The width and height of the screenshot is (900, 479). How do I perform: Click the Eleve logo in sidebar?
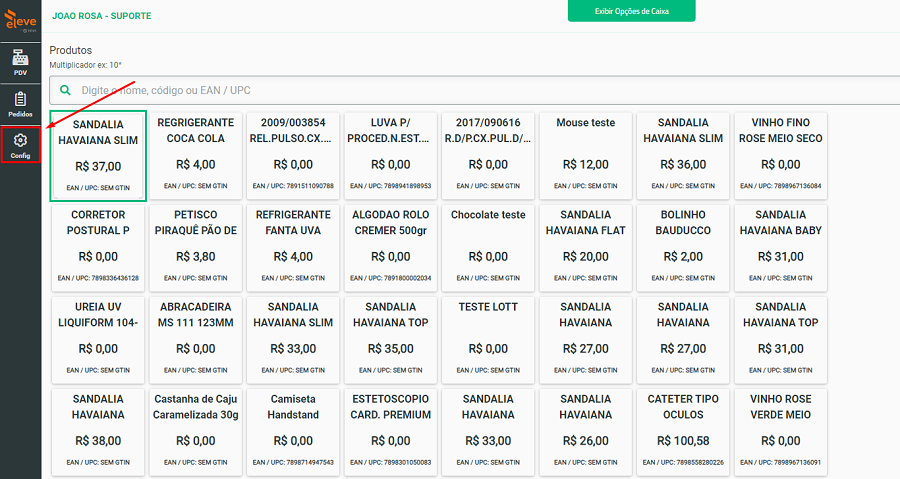click(x=20, y=19)
